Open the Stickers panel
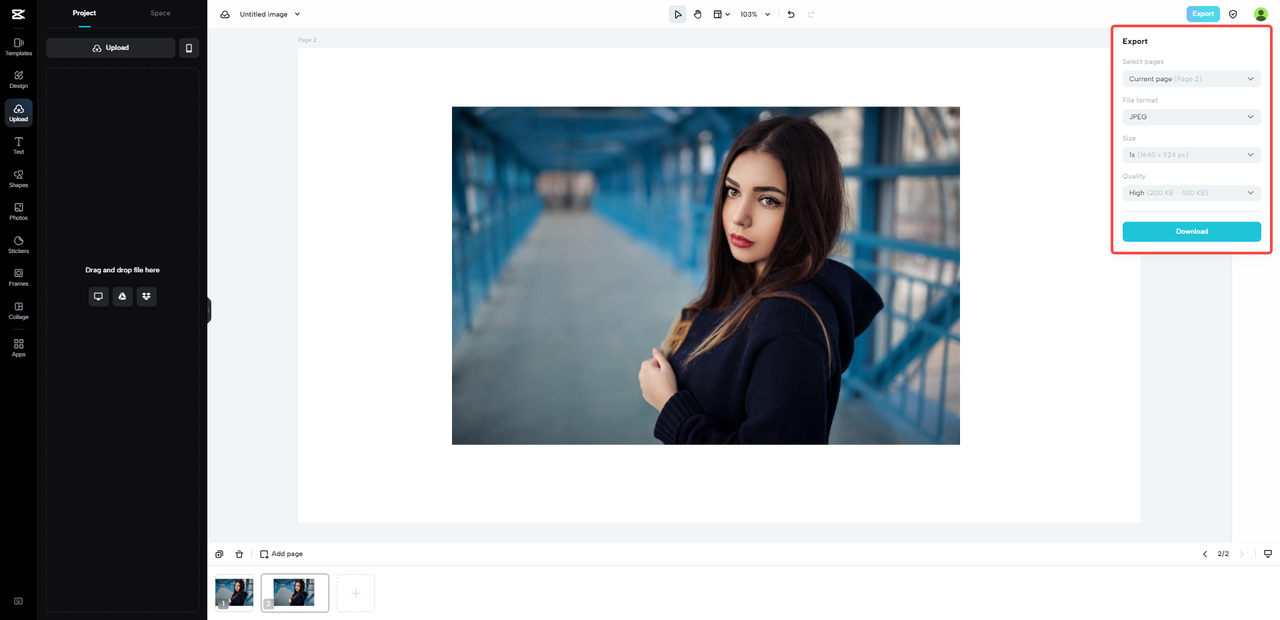This screenshot has width=1280, height=620. click(x=18, y=245)
